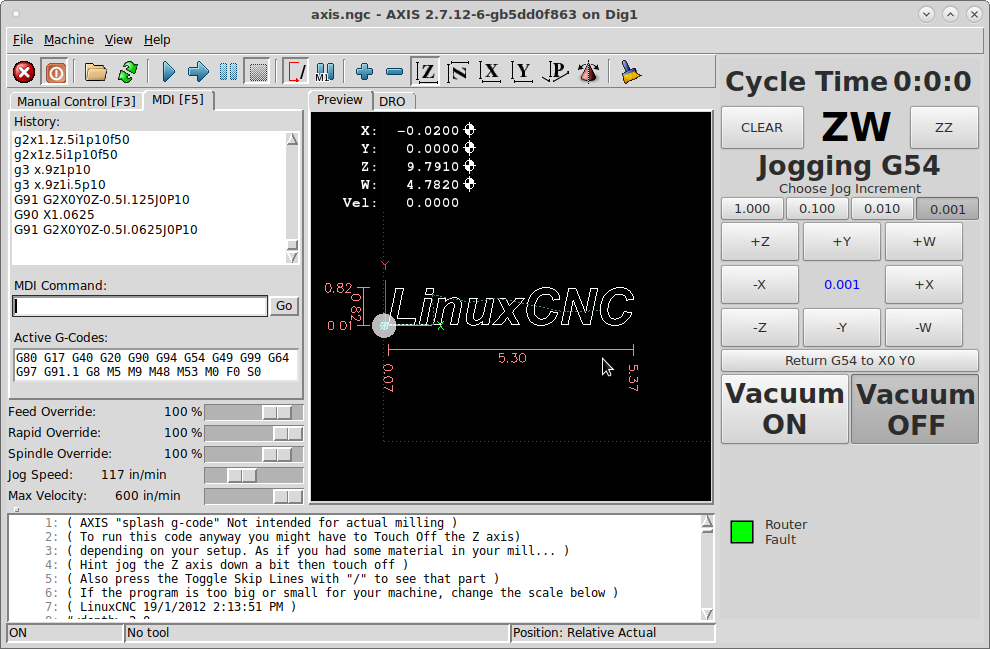Select front Y view

coord(522,72)
